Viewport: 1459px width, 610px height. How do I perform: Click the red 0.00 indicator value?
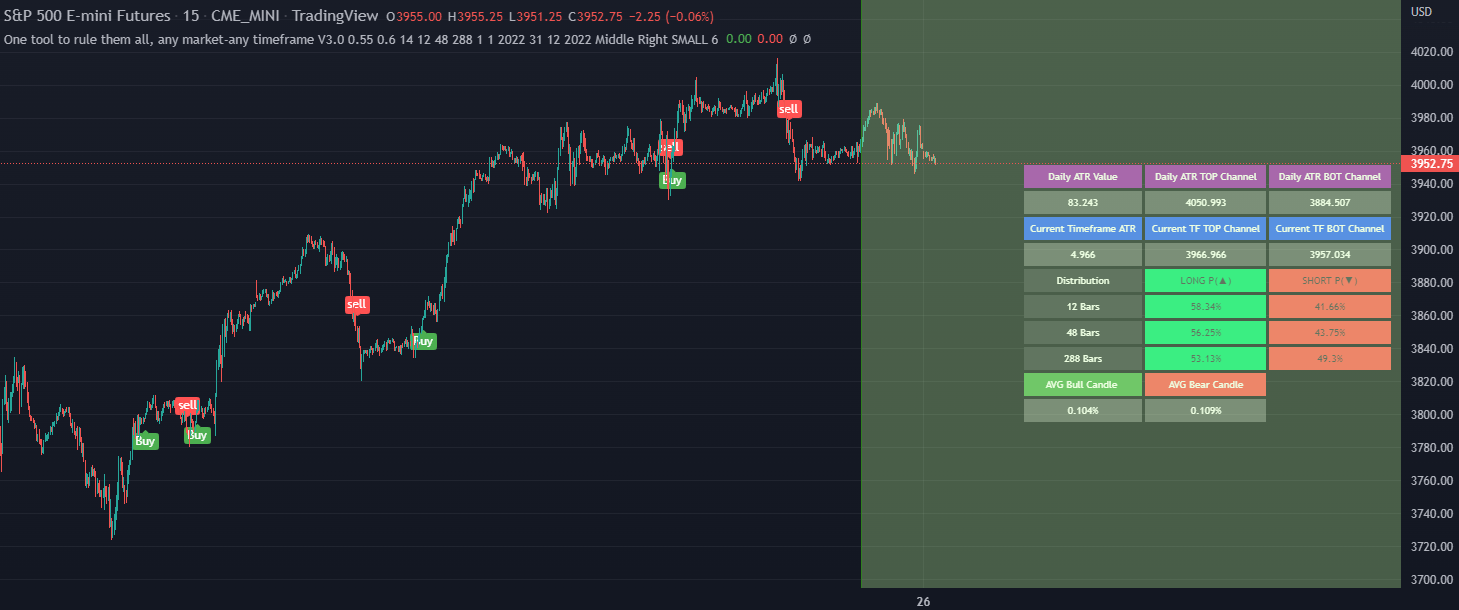(x=770, y=40)
